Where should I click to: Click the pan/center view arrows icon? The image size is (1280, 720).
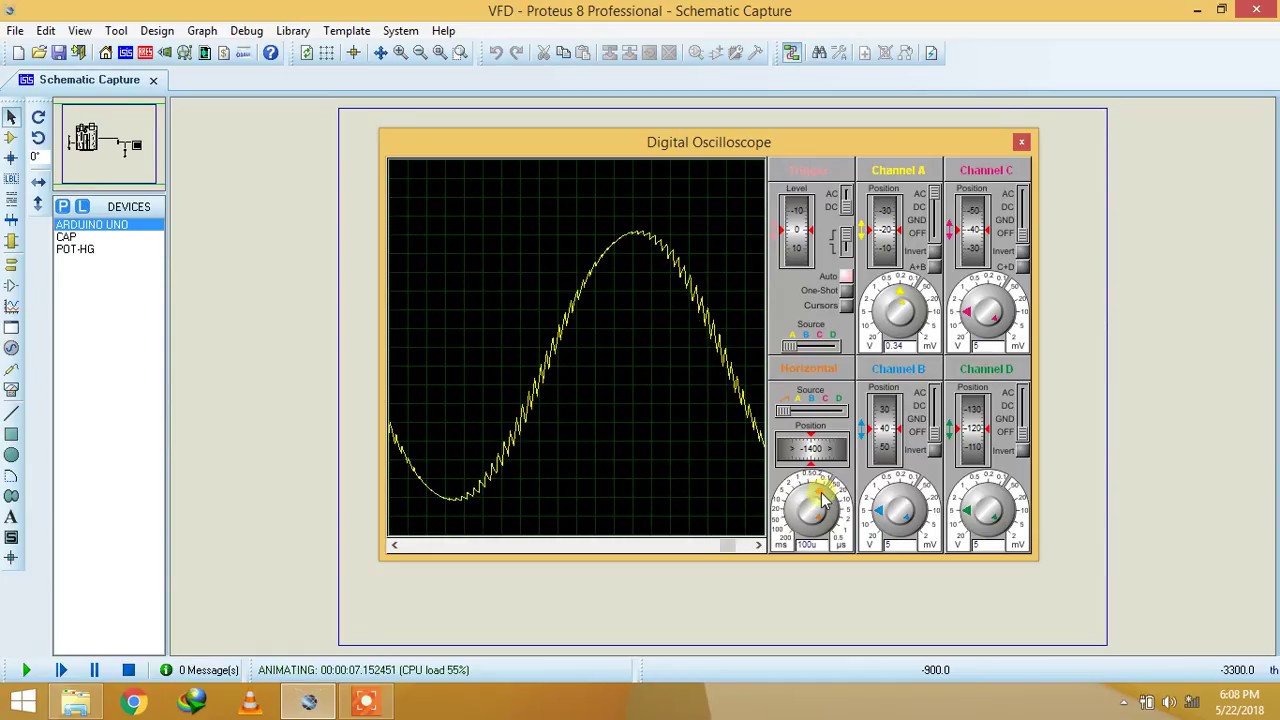pyautogui.click(x=380, y=53)
